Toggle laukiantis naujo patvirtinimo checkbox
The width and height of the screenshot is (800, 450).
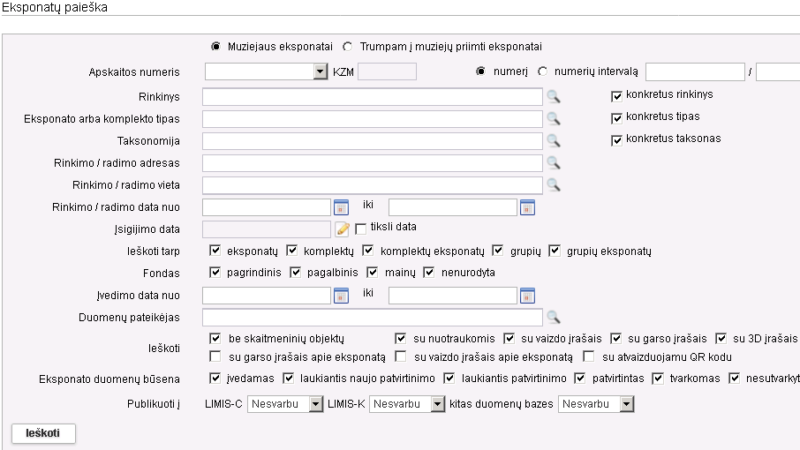coord(289,378)
